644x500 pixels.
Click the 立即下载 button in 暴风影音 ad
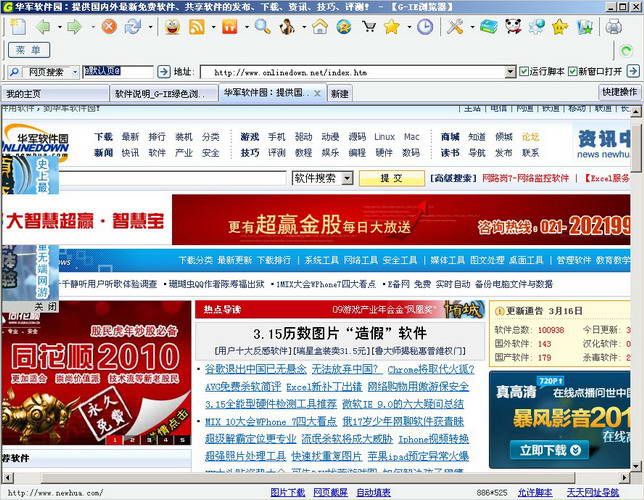point(550,451)
